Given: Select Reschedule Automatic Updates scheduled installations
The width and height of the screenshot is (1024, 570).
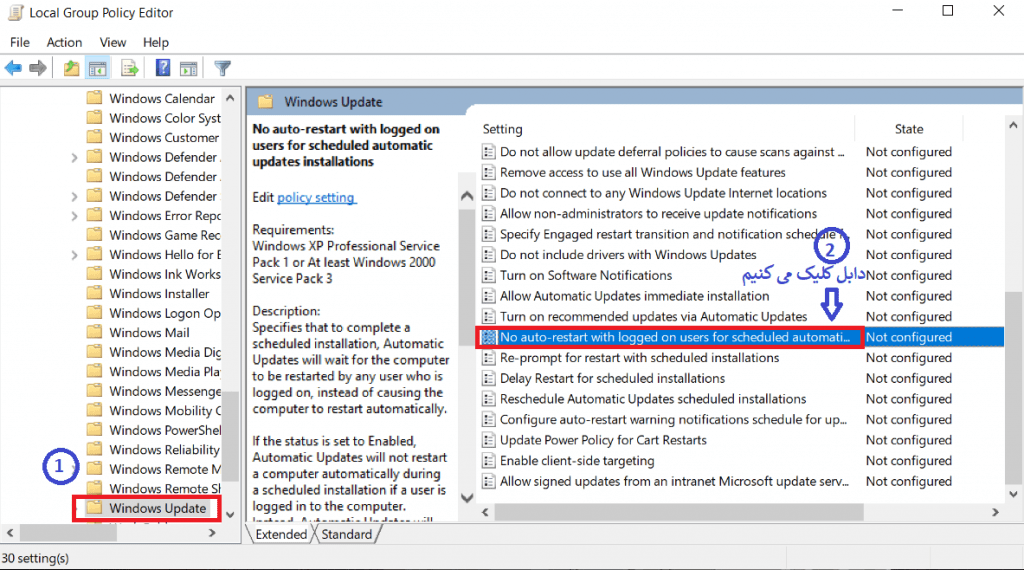Looking at the screenshot, I should (653, 399).
